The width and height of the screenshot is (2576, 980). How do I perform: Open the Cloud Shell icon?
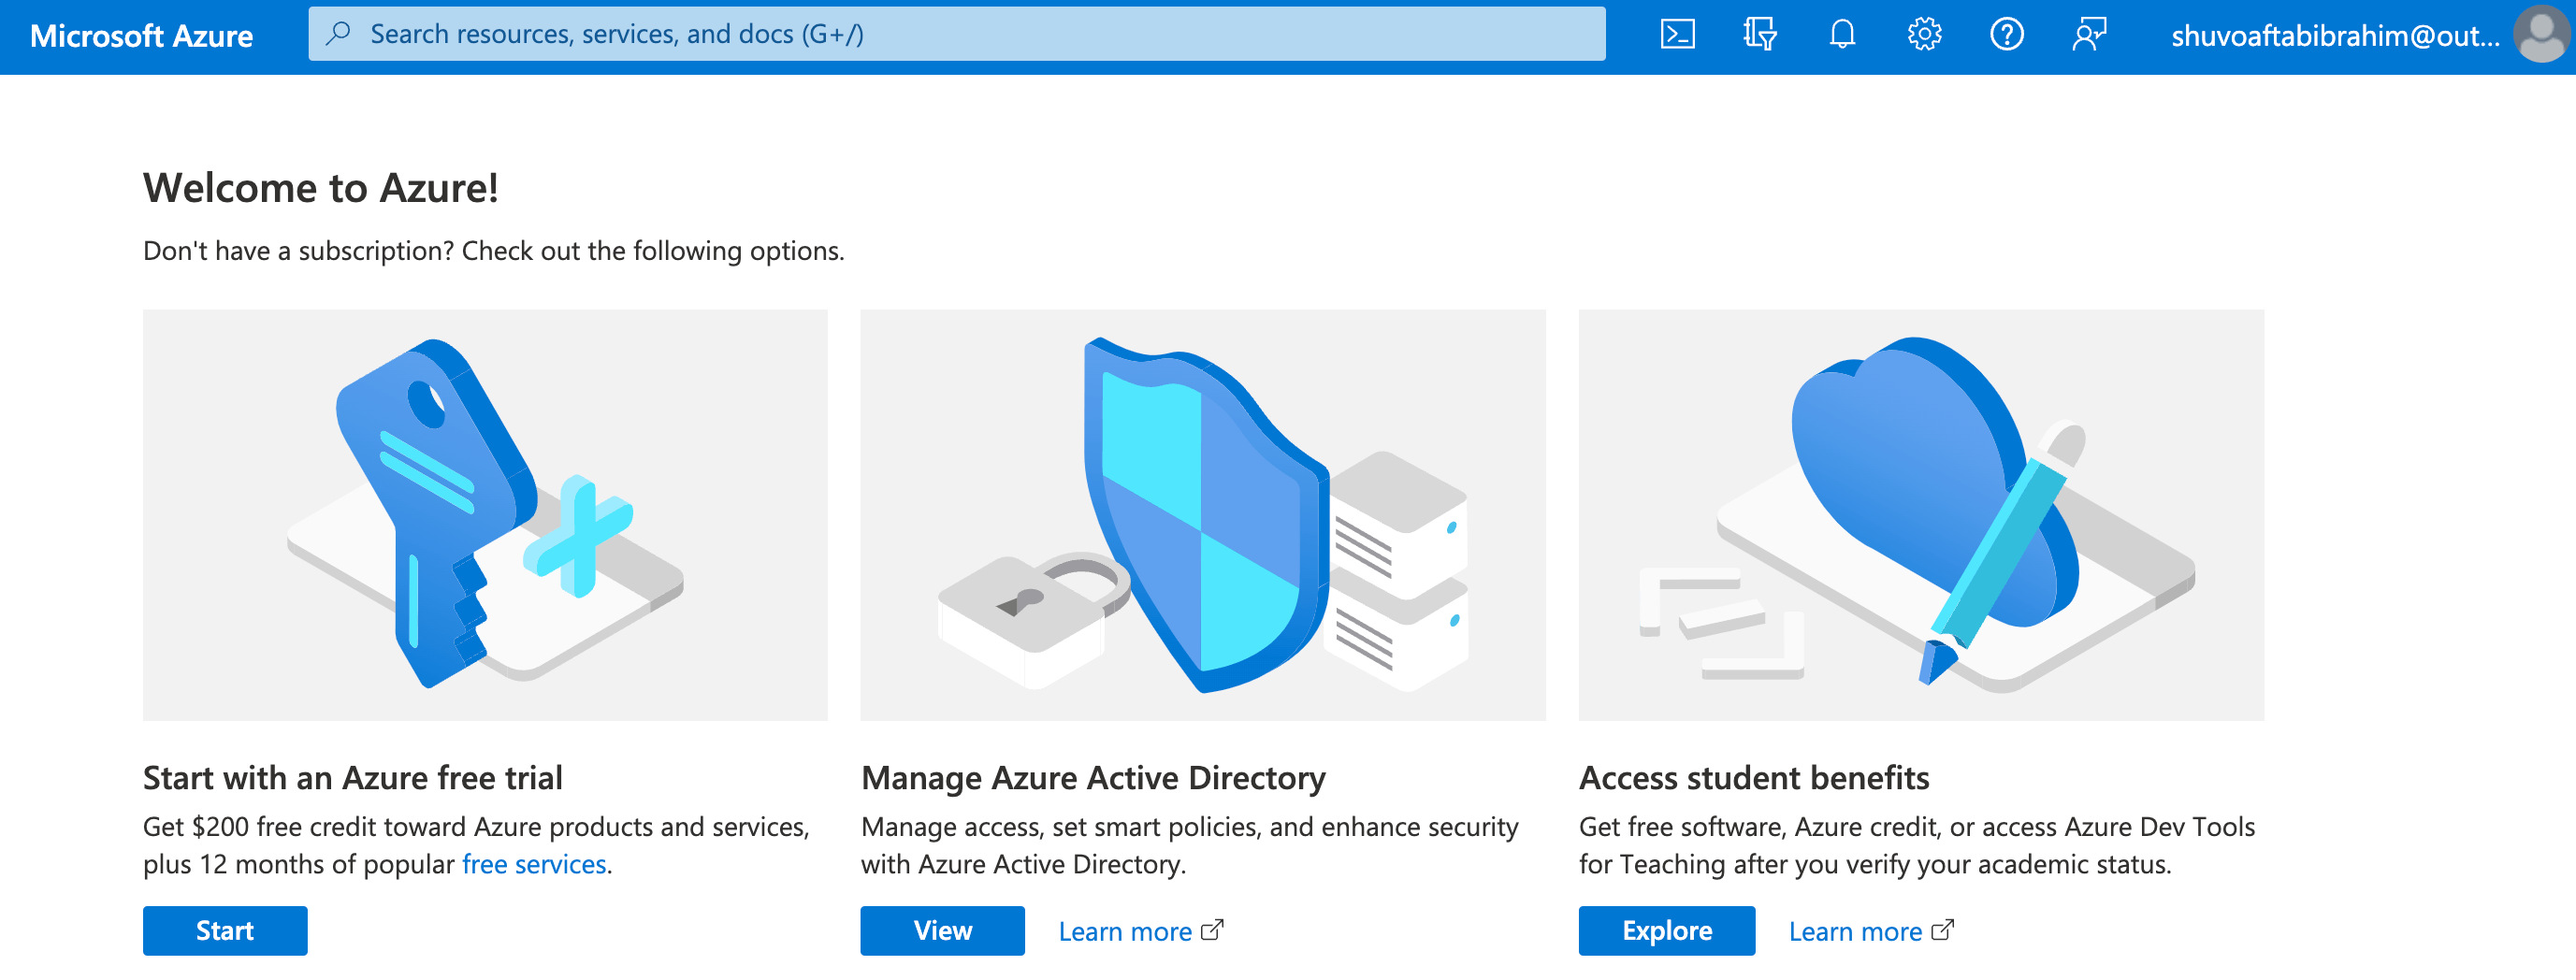(1677, 35)
